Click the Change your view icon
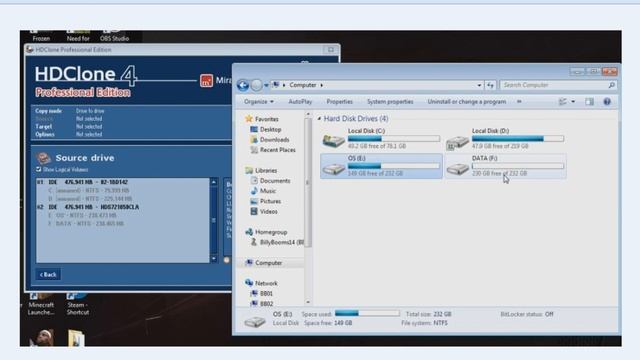This screenshot has height=360, width=640. pyautogui.click(x=563, y=102)
